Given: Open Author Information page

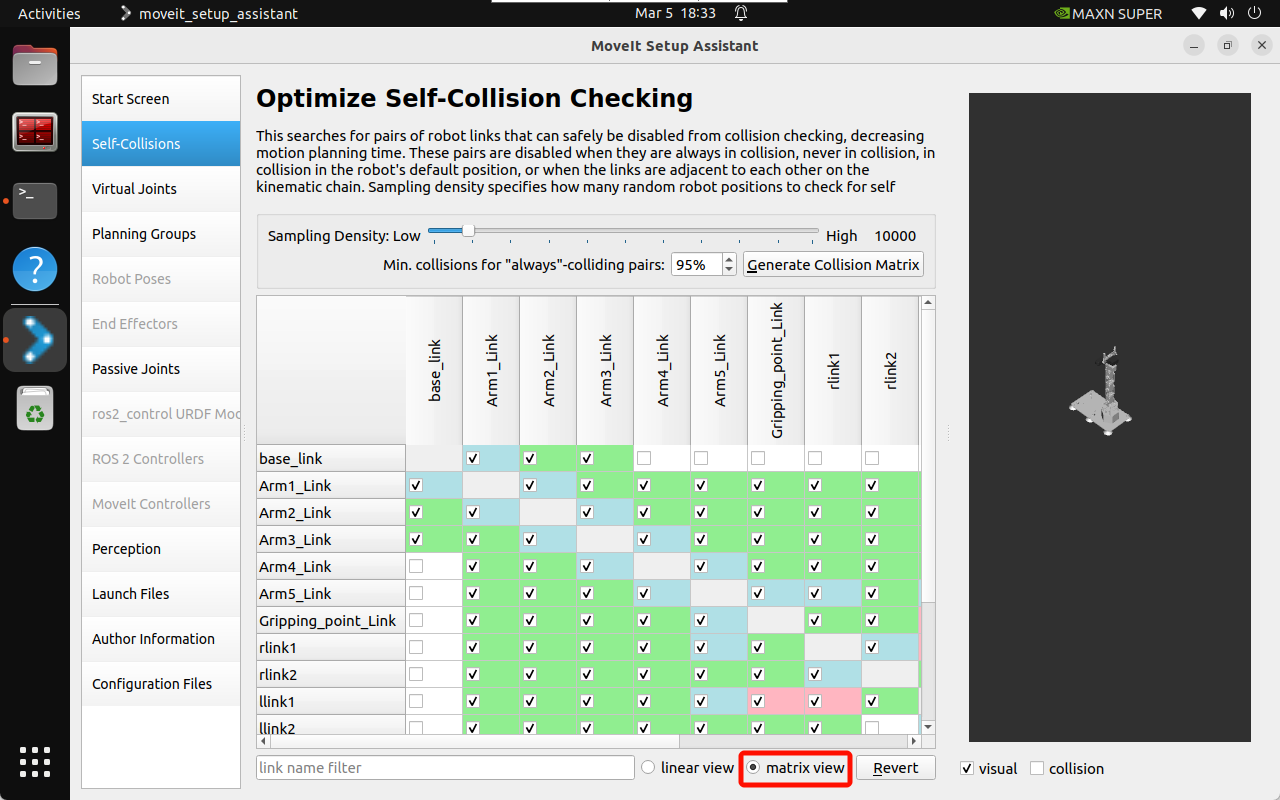Looking at the screenshot, I should tap(161, 639).
